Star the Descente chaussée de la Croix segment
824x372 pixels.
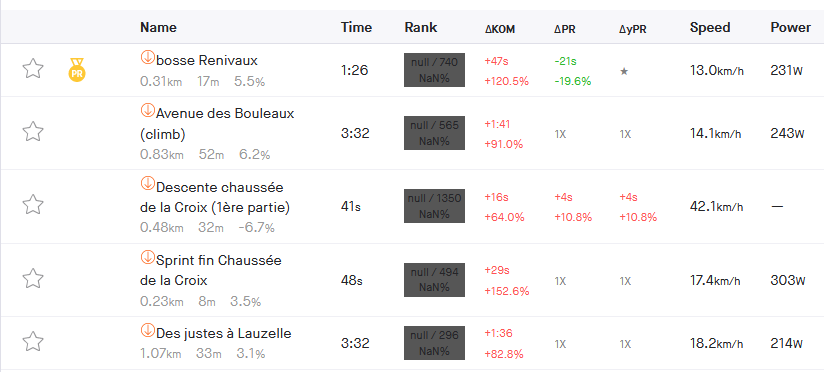click(33, 204)
